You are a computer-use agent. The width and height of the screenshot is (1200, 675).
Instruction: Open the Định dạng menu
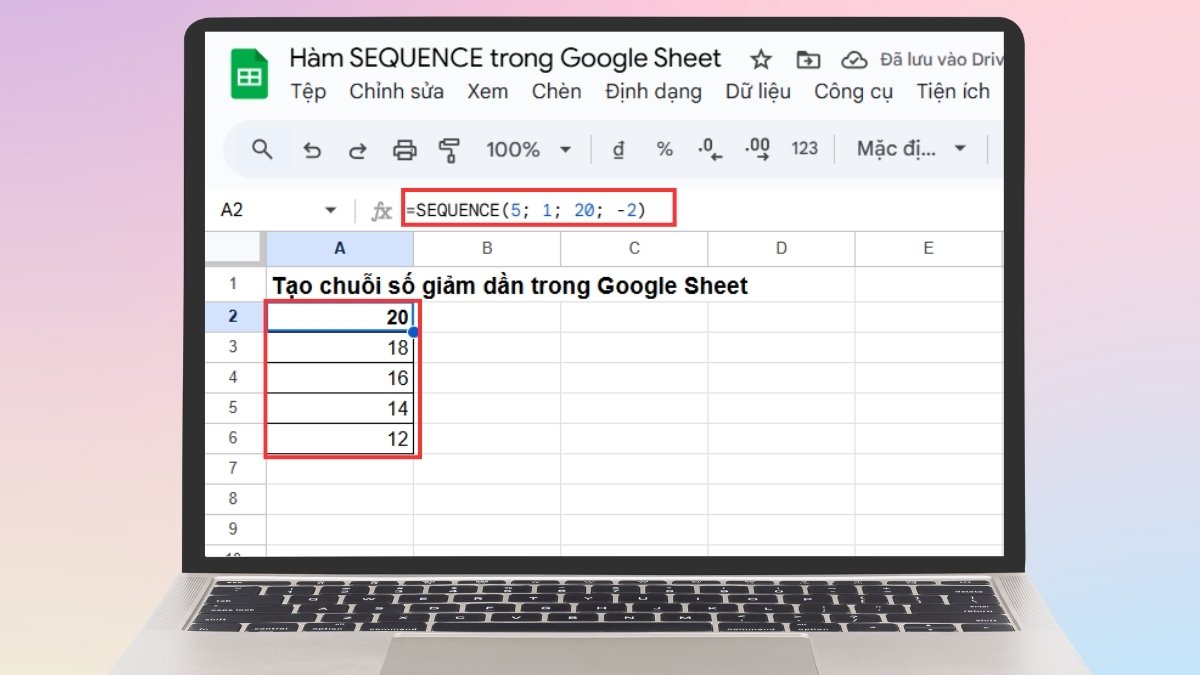[x=653, y=91]
